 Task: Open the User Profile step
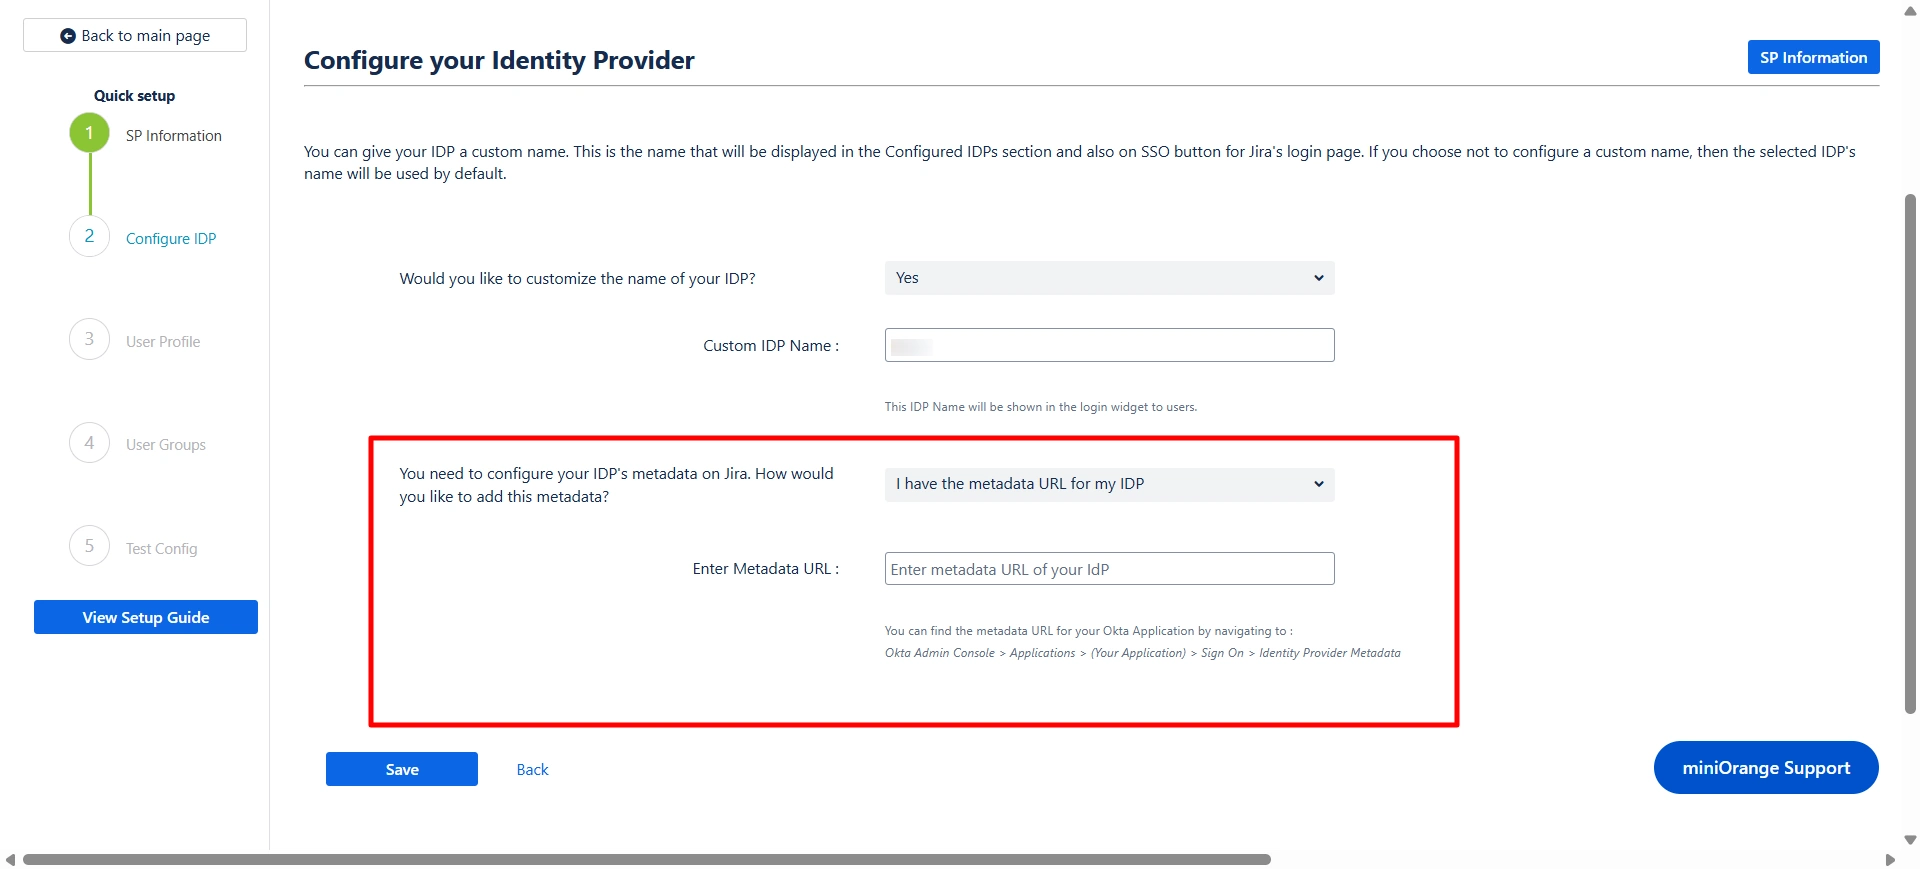(x=163, y=342)
